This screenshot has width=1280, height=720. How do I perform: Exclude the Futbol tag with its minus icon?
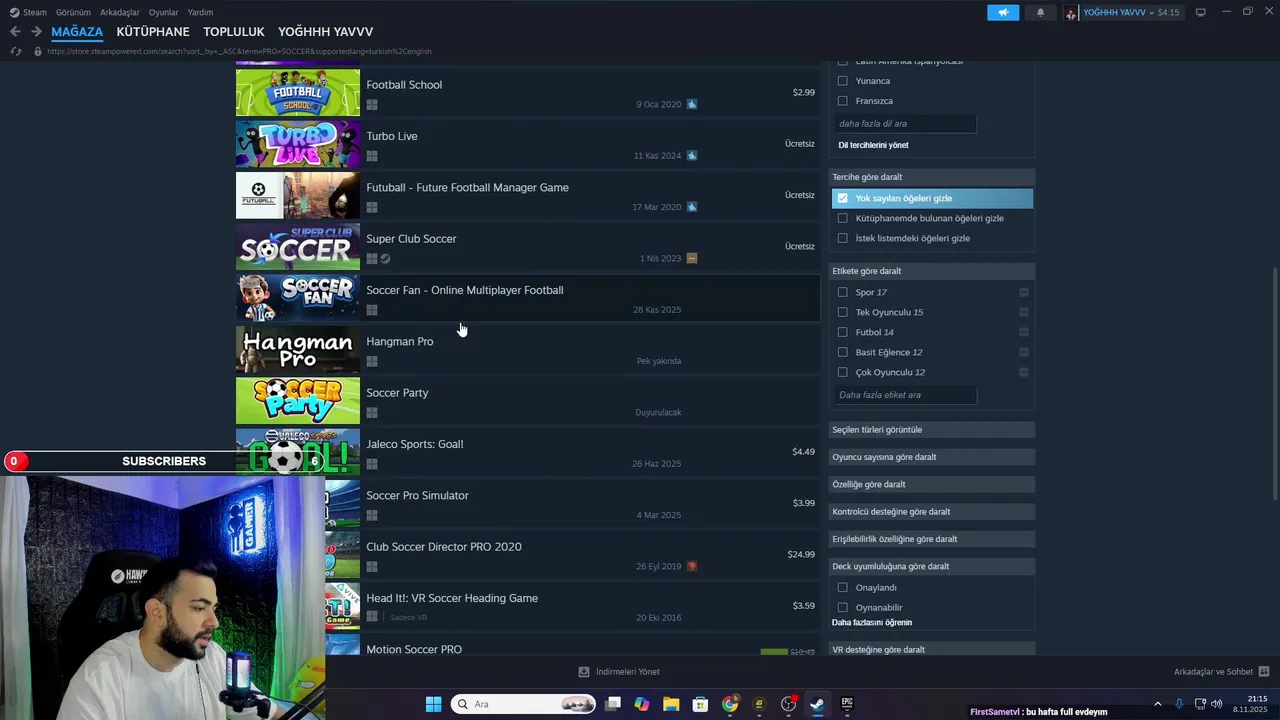tap(1023, 332)
